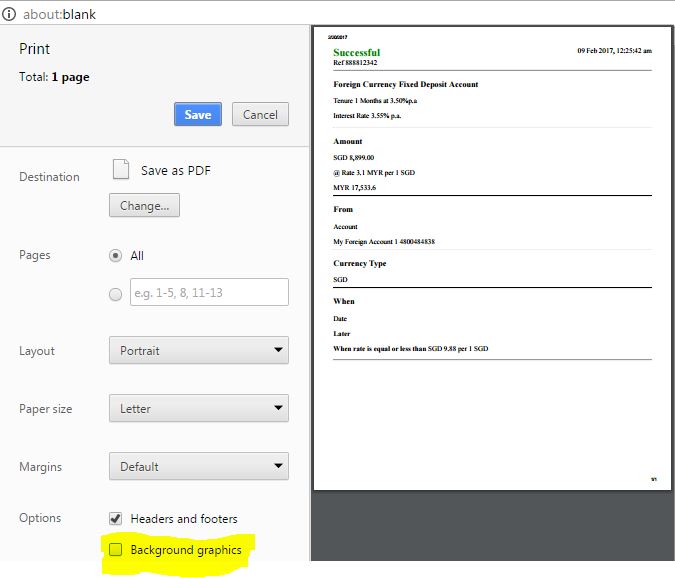The image size is (675, 577).
Task: Click My Foreign Account 1 4800484838 text
Action: (384, 242)
